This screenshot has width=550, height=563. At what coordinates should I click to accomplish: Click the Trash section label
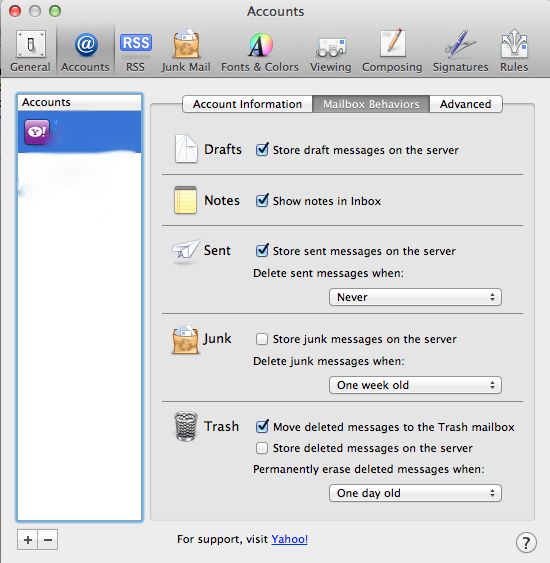tap(222, 426)
